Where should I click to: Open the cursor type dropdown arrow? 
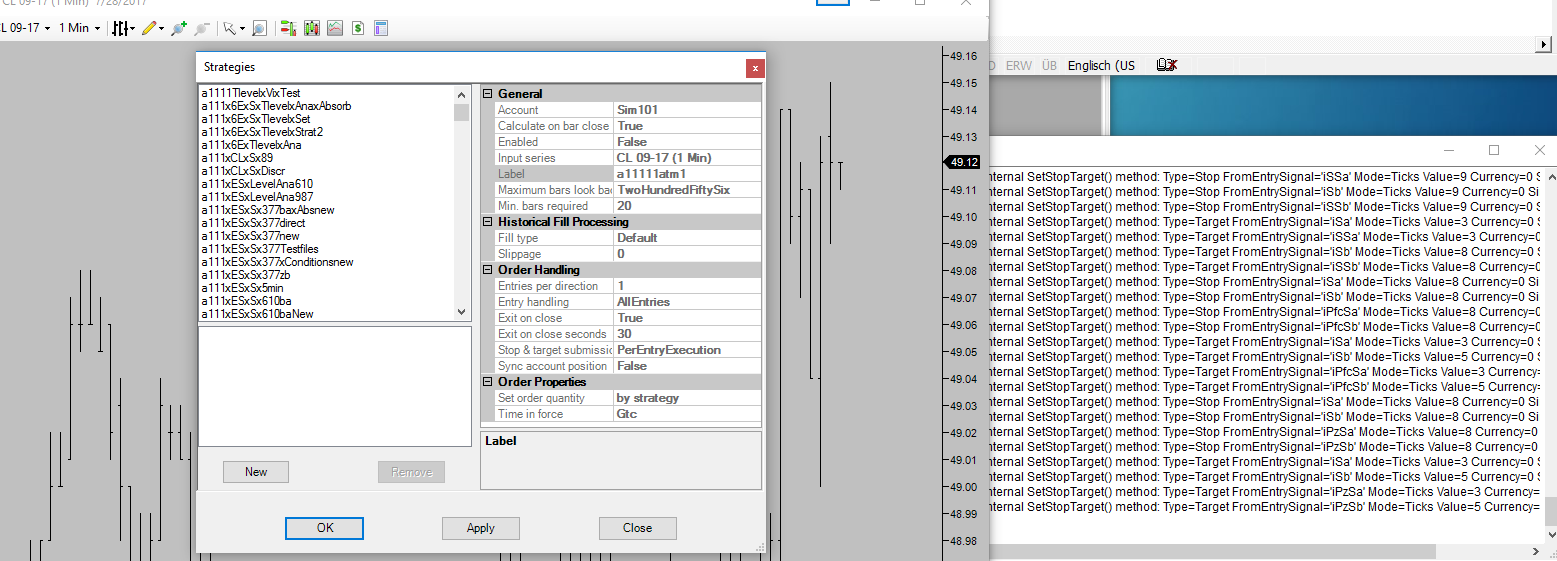[x=241, y=28]
